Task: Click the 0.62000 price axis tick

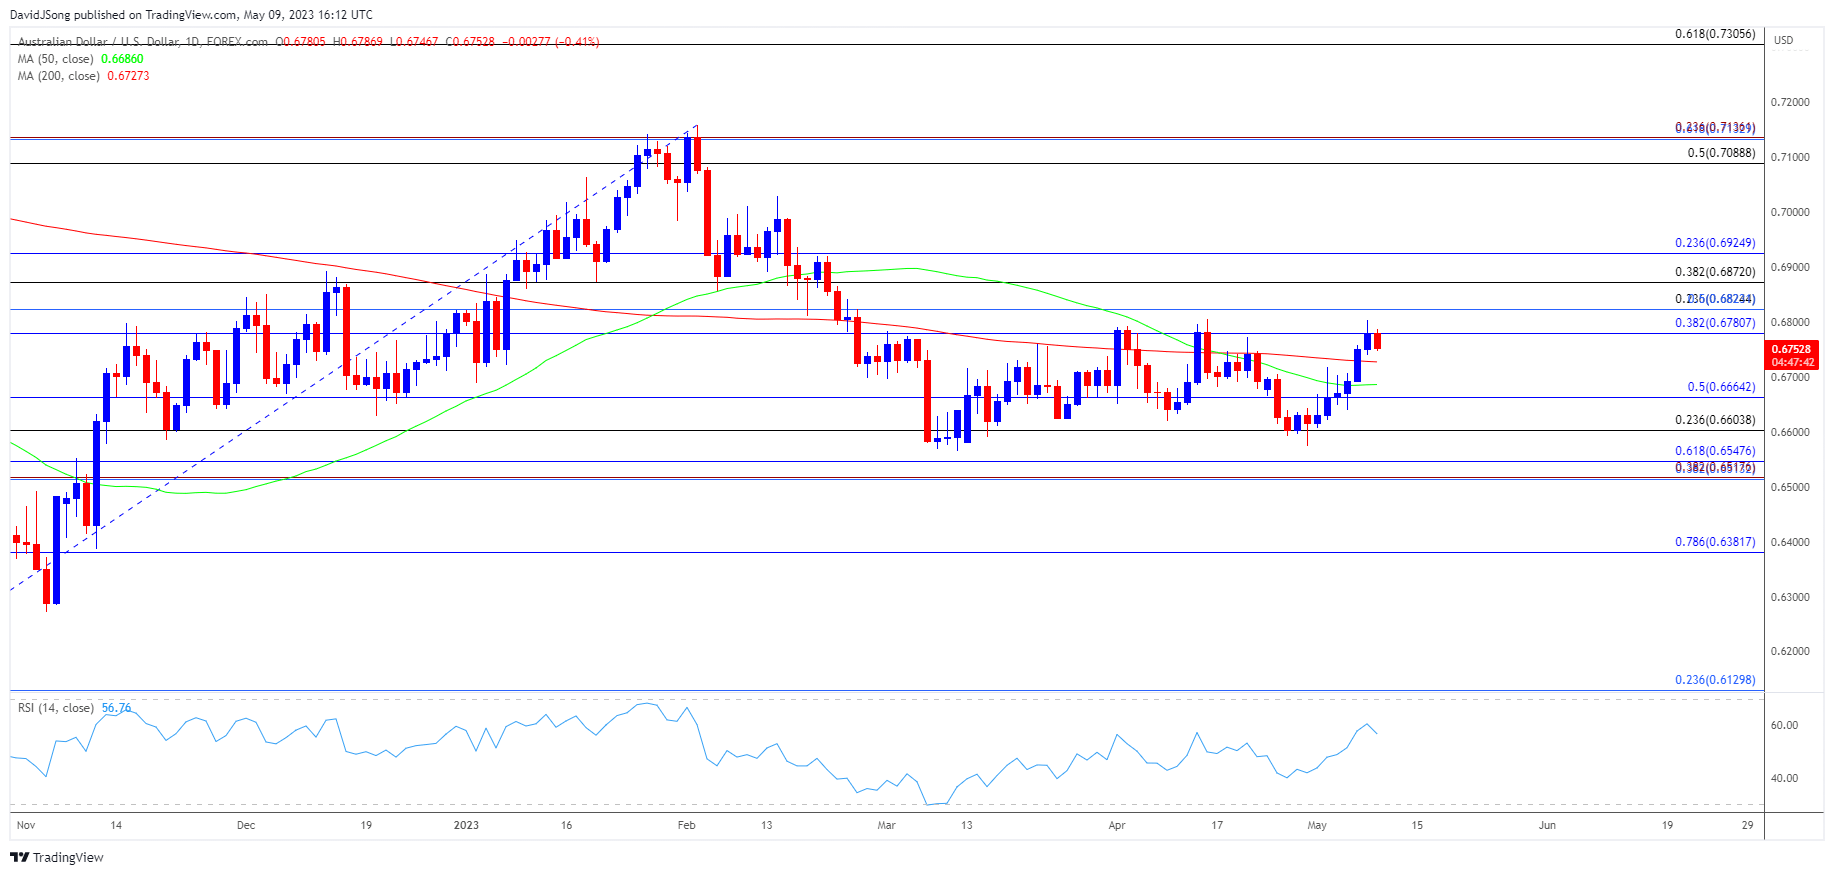Action: point(1790,652)
